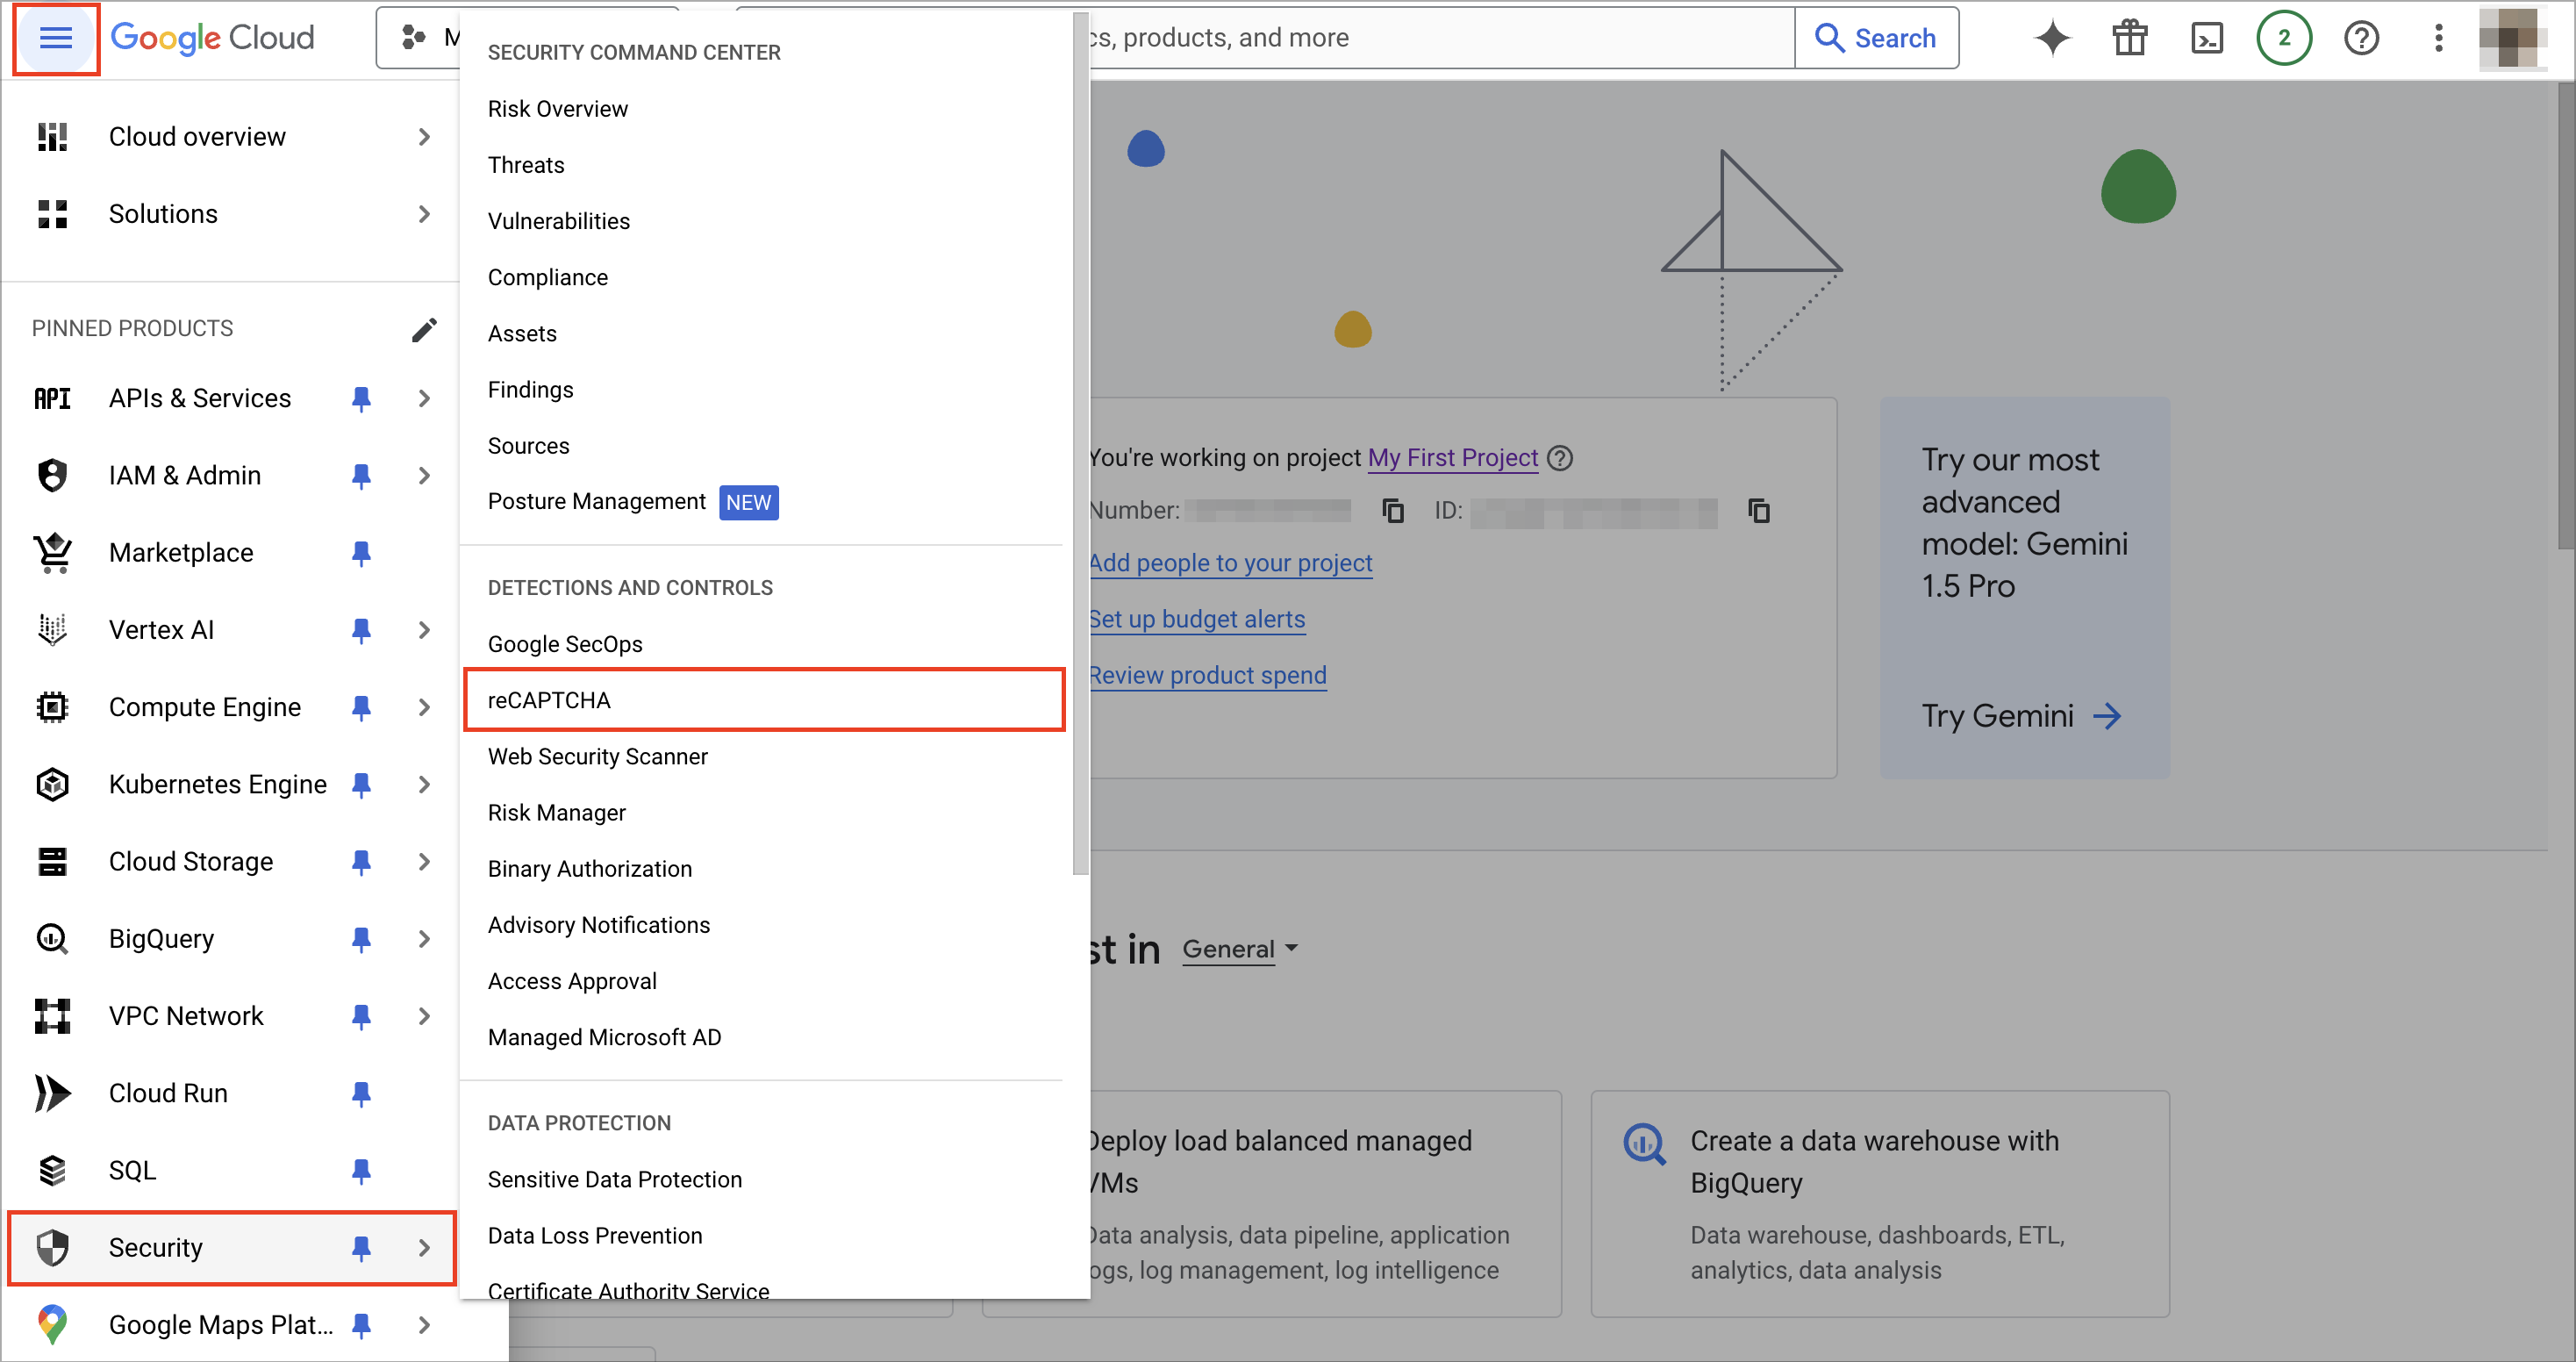Screen dimensions: 2576x1362
Task: Click the Cloud Run icon
Action: pyautogui.click(x=52, y=1093)
